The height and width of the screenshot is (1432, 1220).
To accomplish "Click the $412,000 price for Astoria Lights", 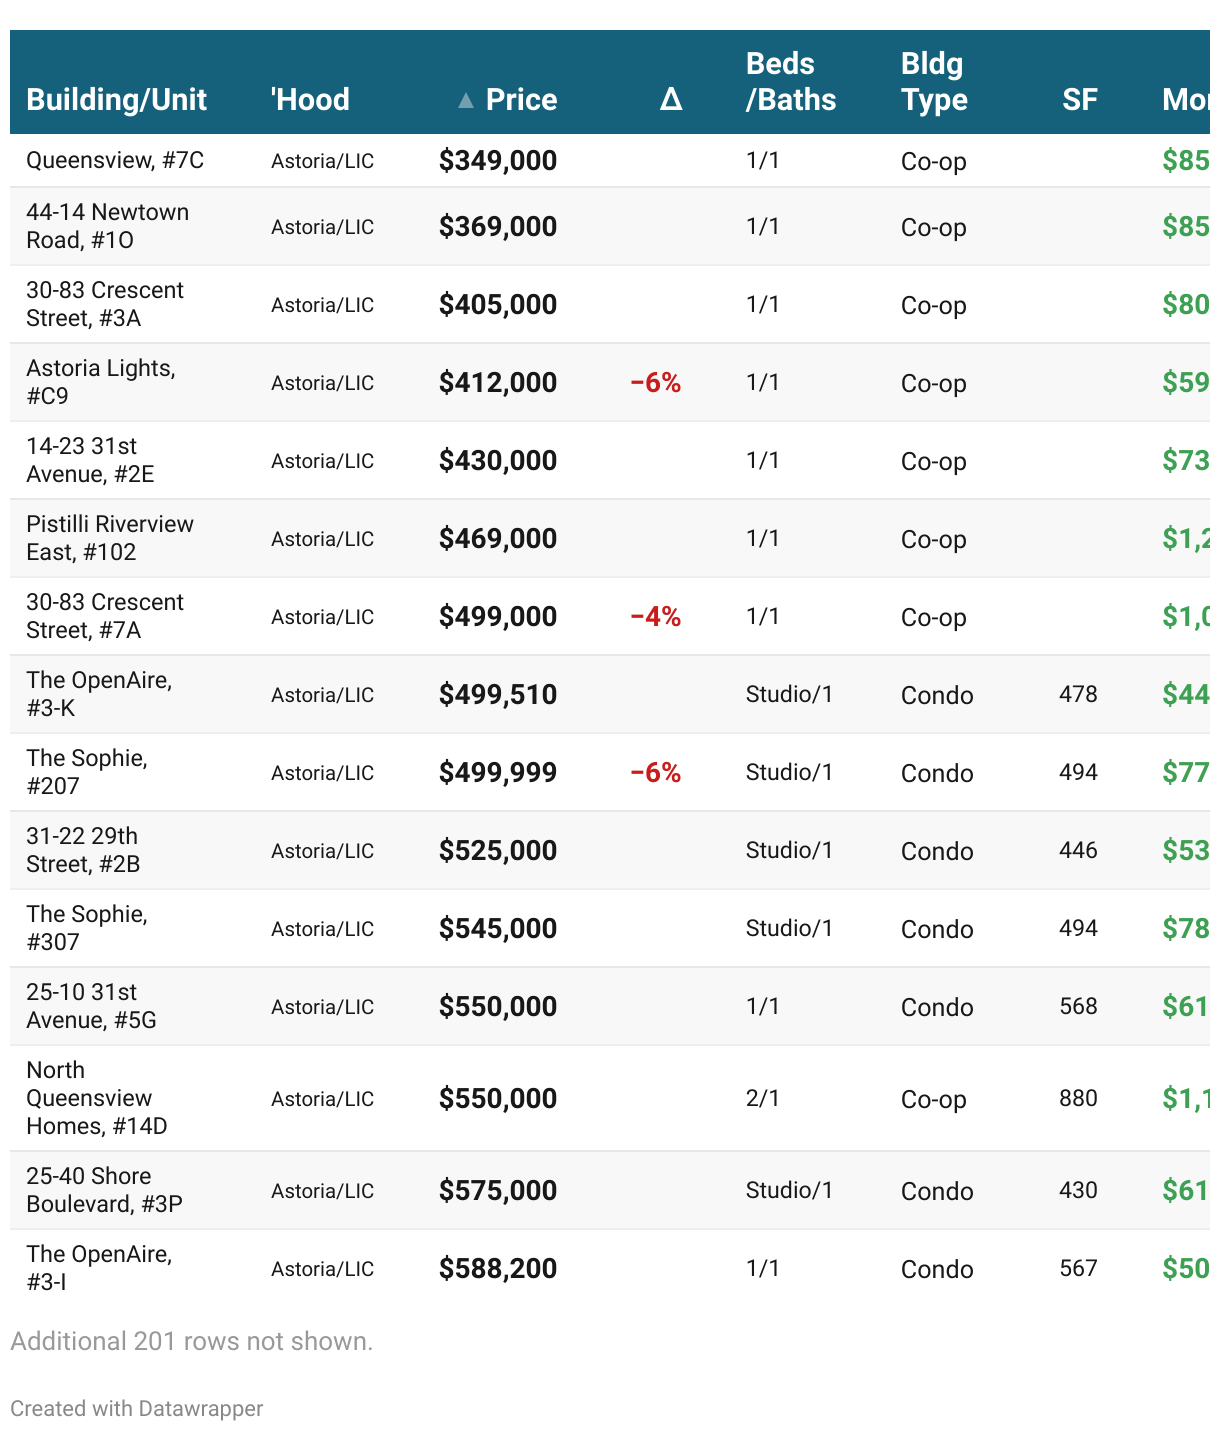I will coord(498,383).
